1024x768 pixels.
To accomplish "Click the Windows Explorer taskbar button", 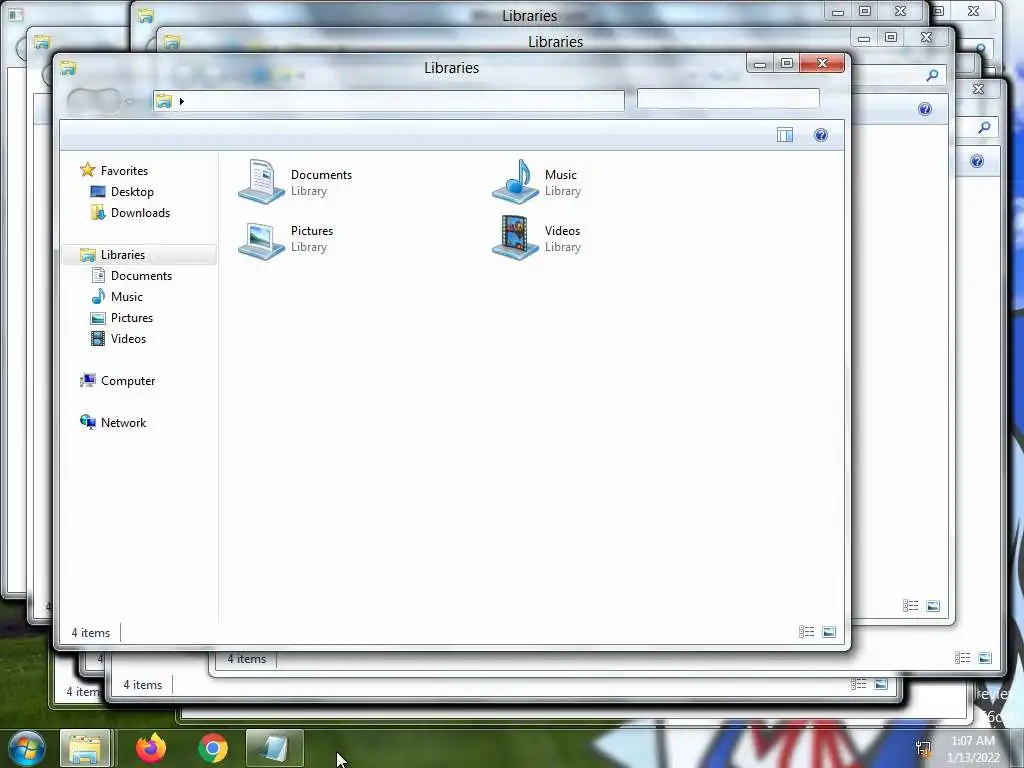I will [x=85, y=748].
